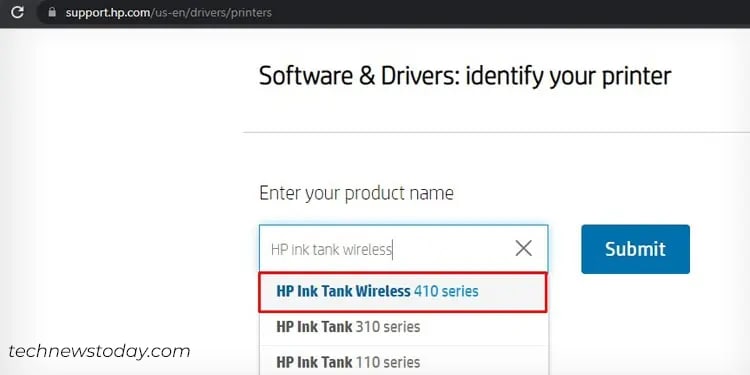The width and height of the screenshot is (750, 375).
Task: Click the technewstoday.com watermark
Action: 99,352
